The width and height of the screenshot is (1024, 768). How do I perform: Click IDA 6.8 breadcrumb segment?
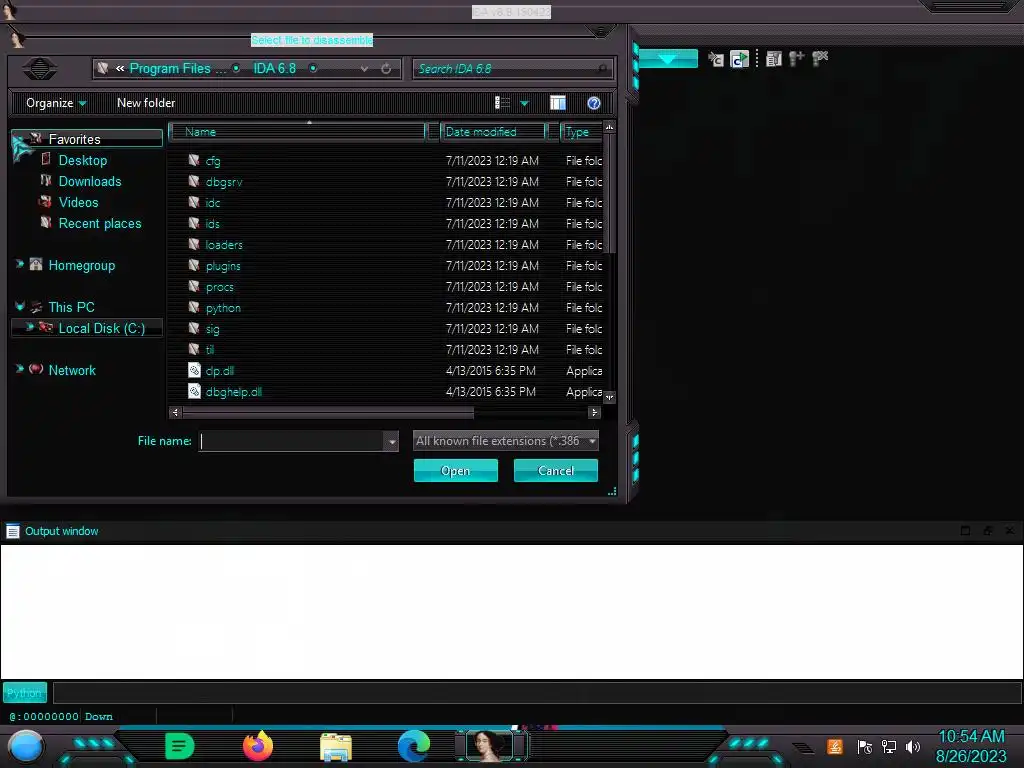274,69
